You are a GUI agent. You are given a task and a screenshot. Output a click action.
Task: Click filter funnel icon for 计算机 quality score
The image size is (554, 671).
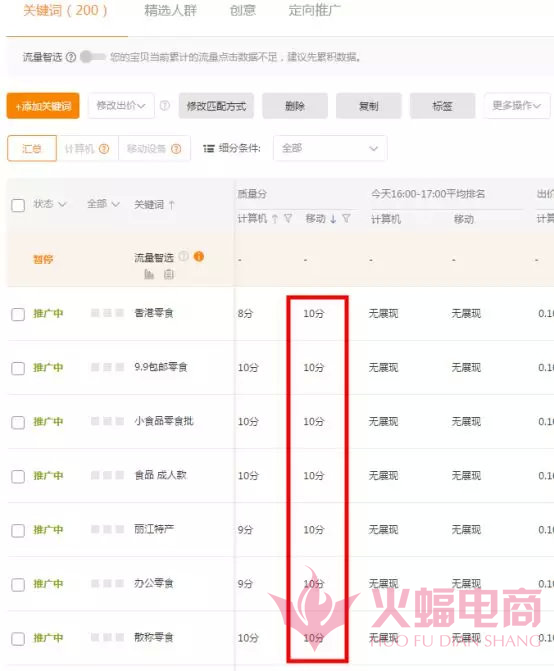pyautogui.click(x=288, y=219)
